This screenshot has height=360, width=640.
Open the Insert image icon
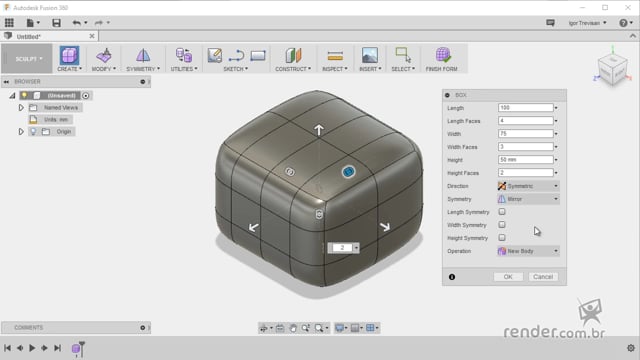pos(370,55)
